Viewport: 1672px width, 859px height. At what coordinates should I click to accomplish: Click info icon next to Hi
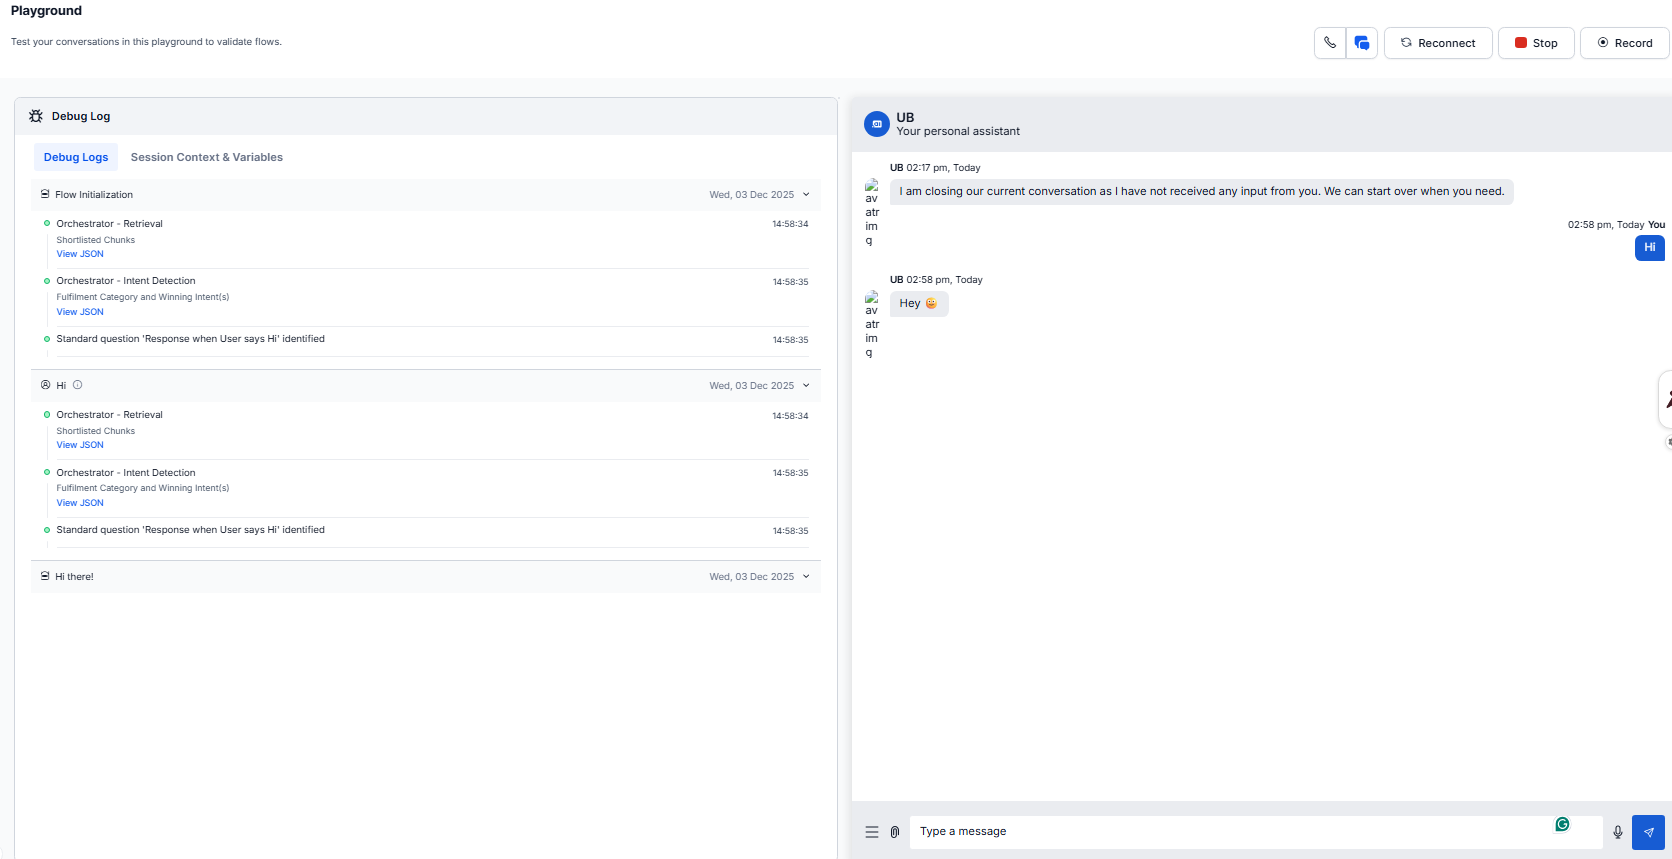pos(78,385)
